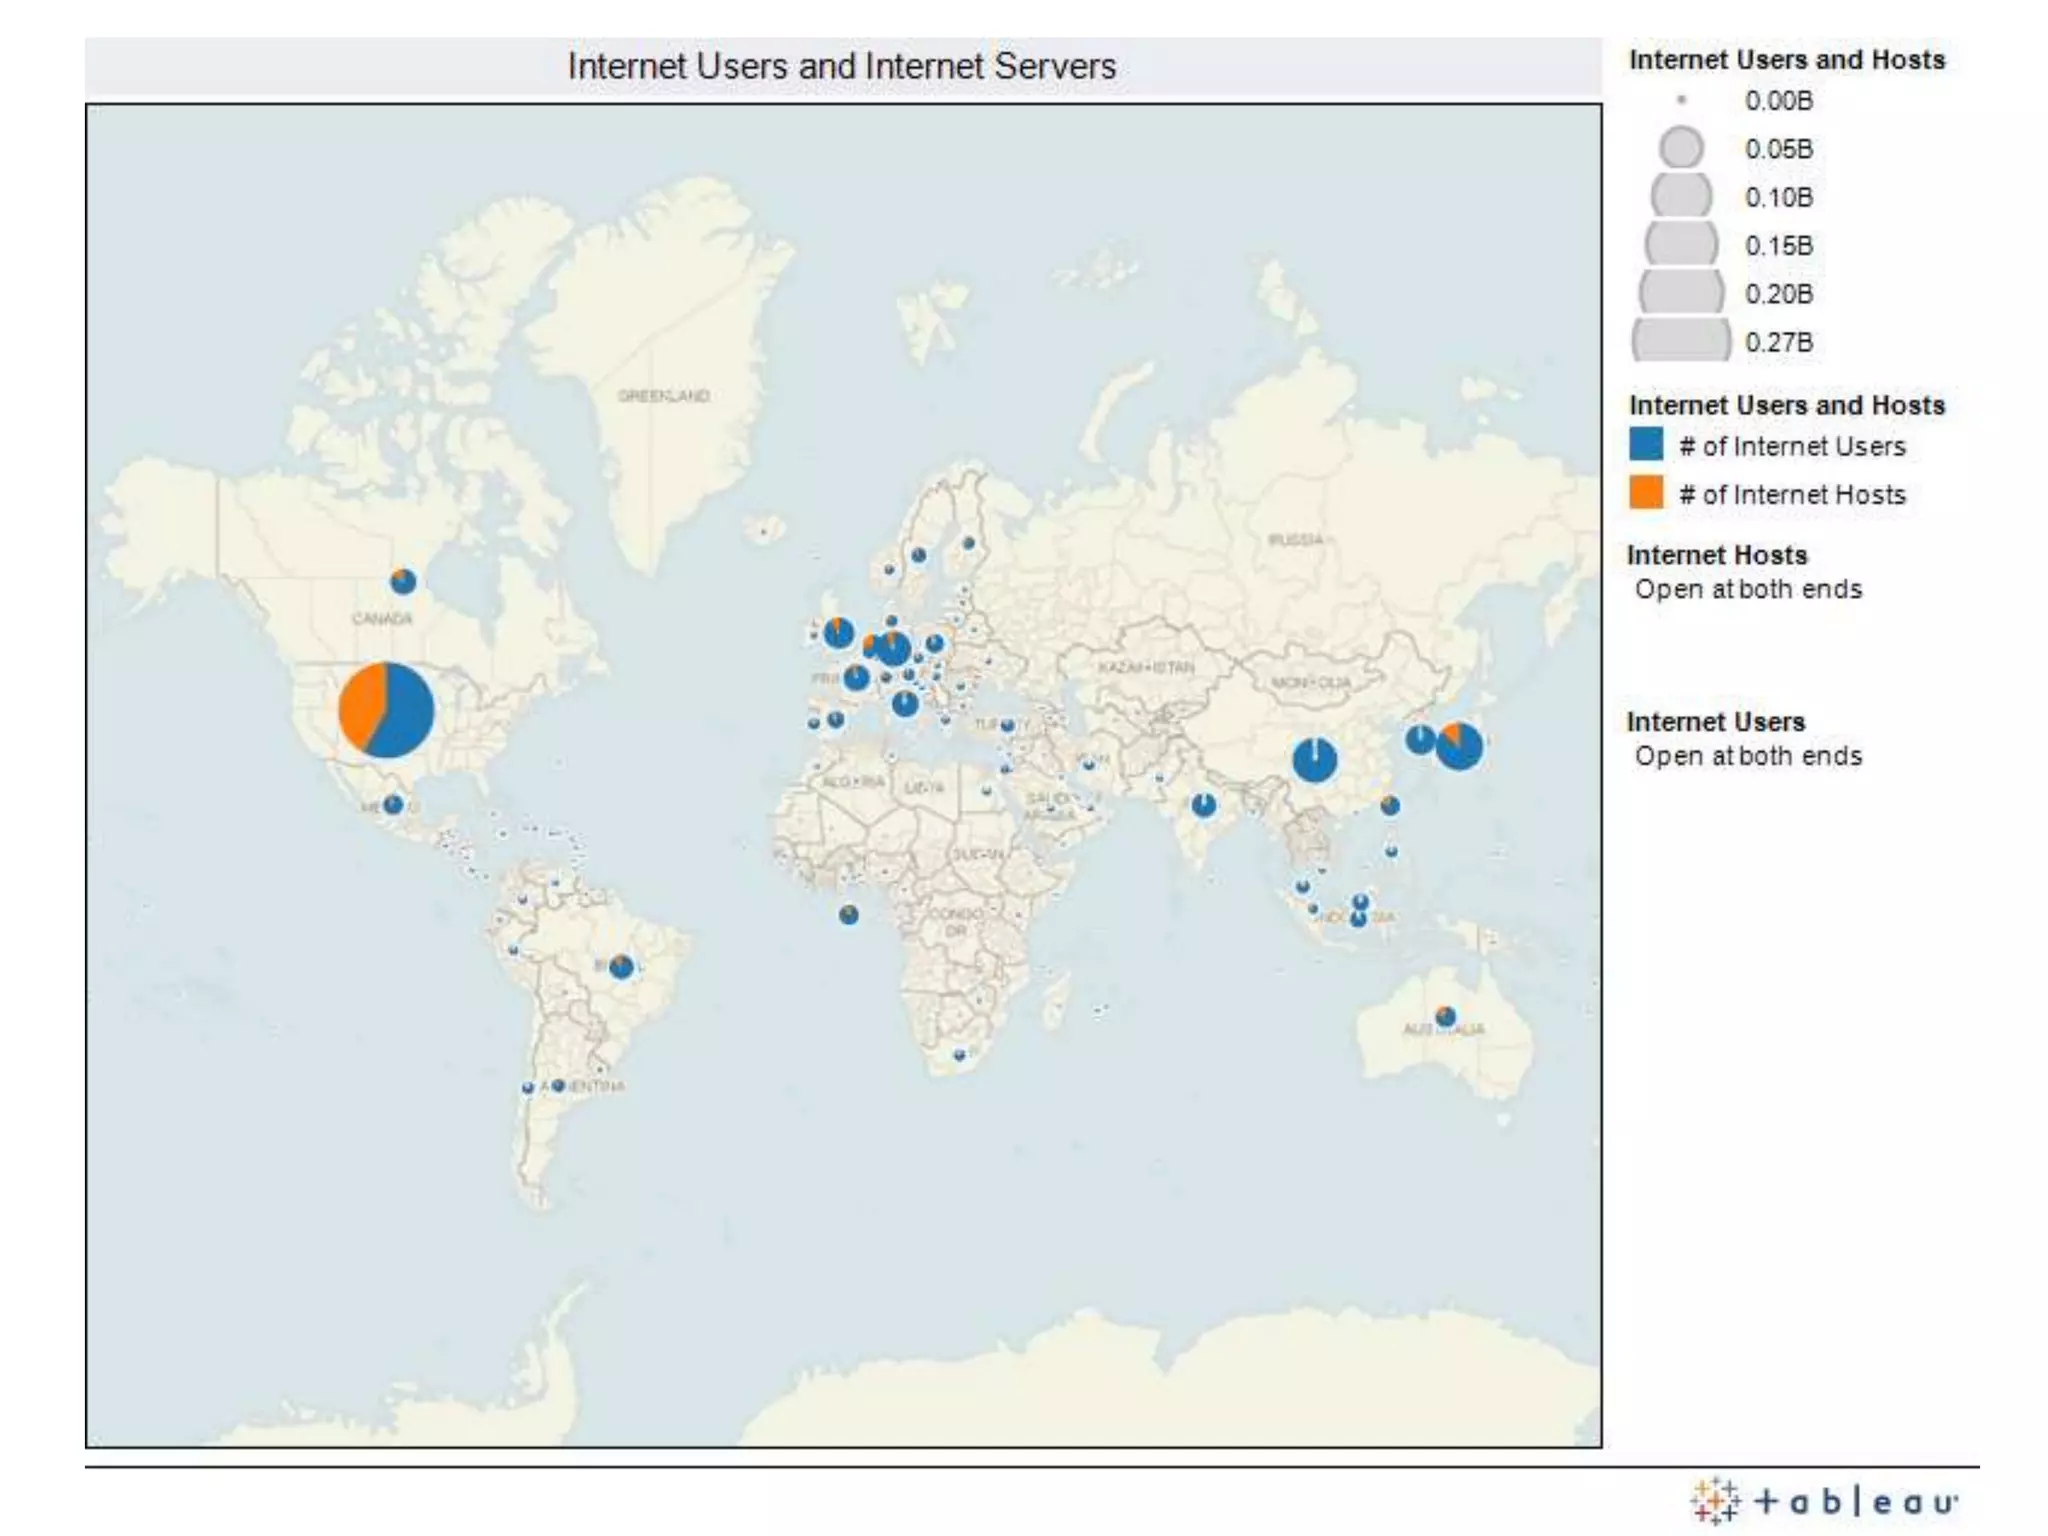
Task: Click the Tableau logo
Action: [1824, 1501]
